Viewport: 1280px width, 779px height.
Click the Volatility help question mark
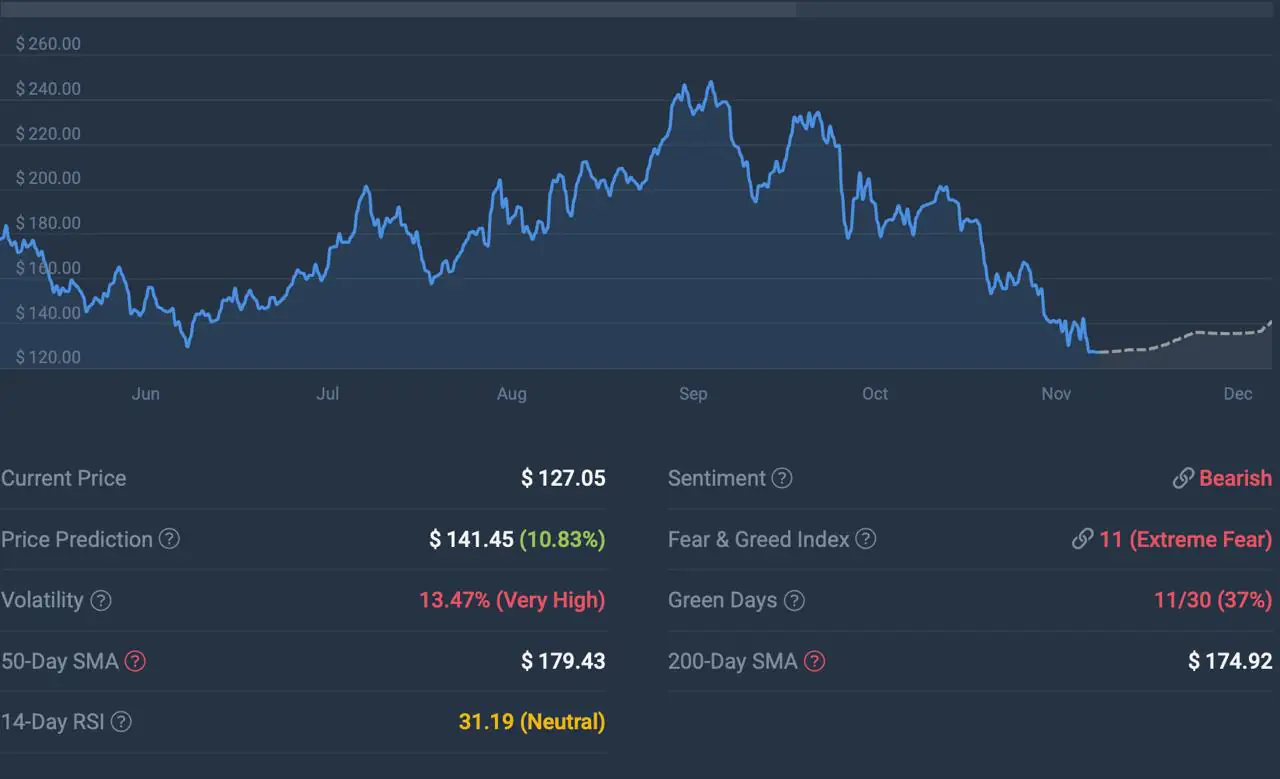coord(101,601)
